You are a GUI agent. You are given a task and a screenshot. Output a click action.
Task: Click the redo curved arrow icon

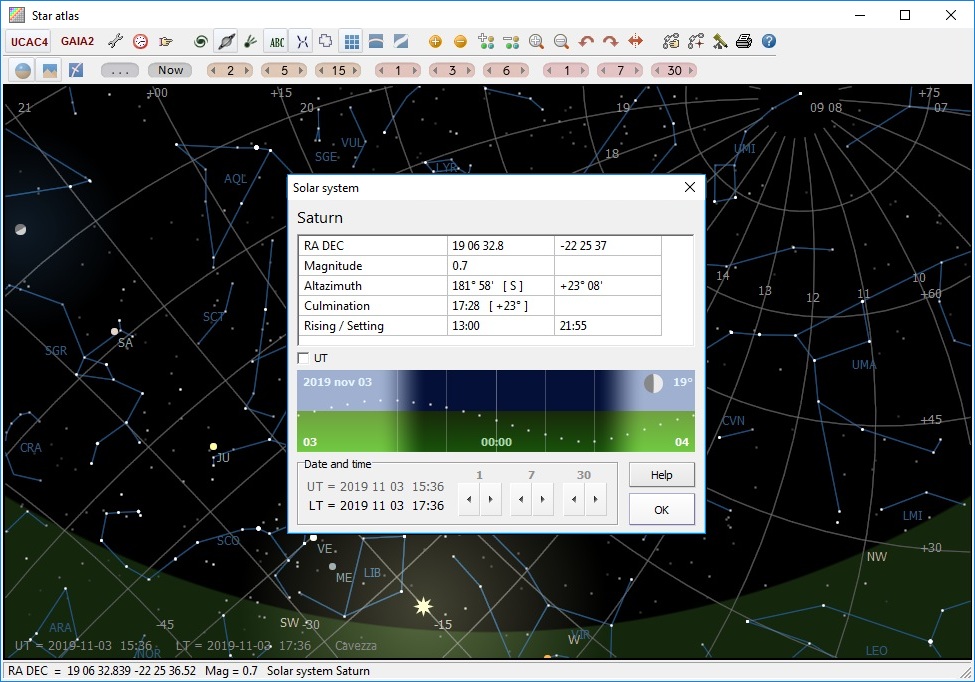click(611, 42)
